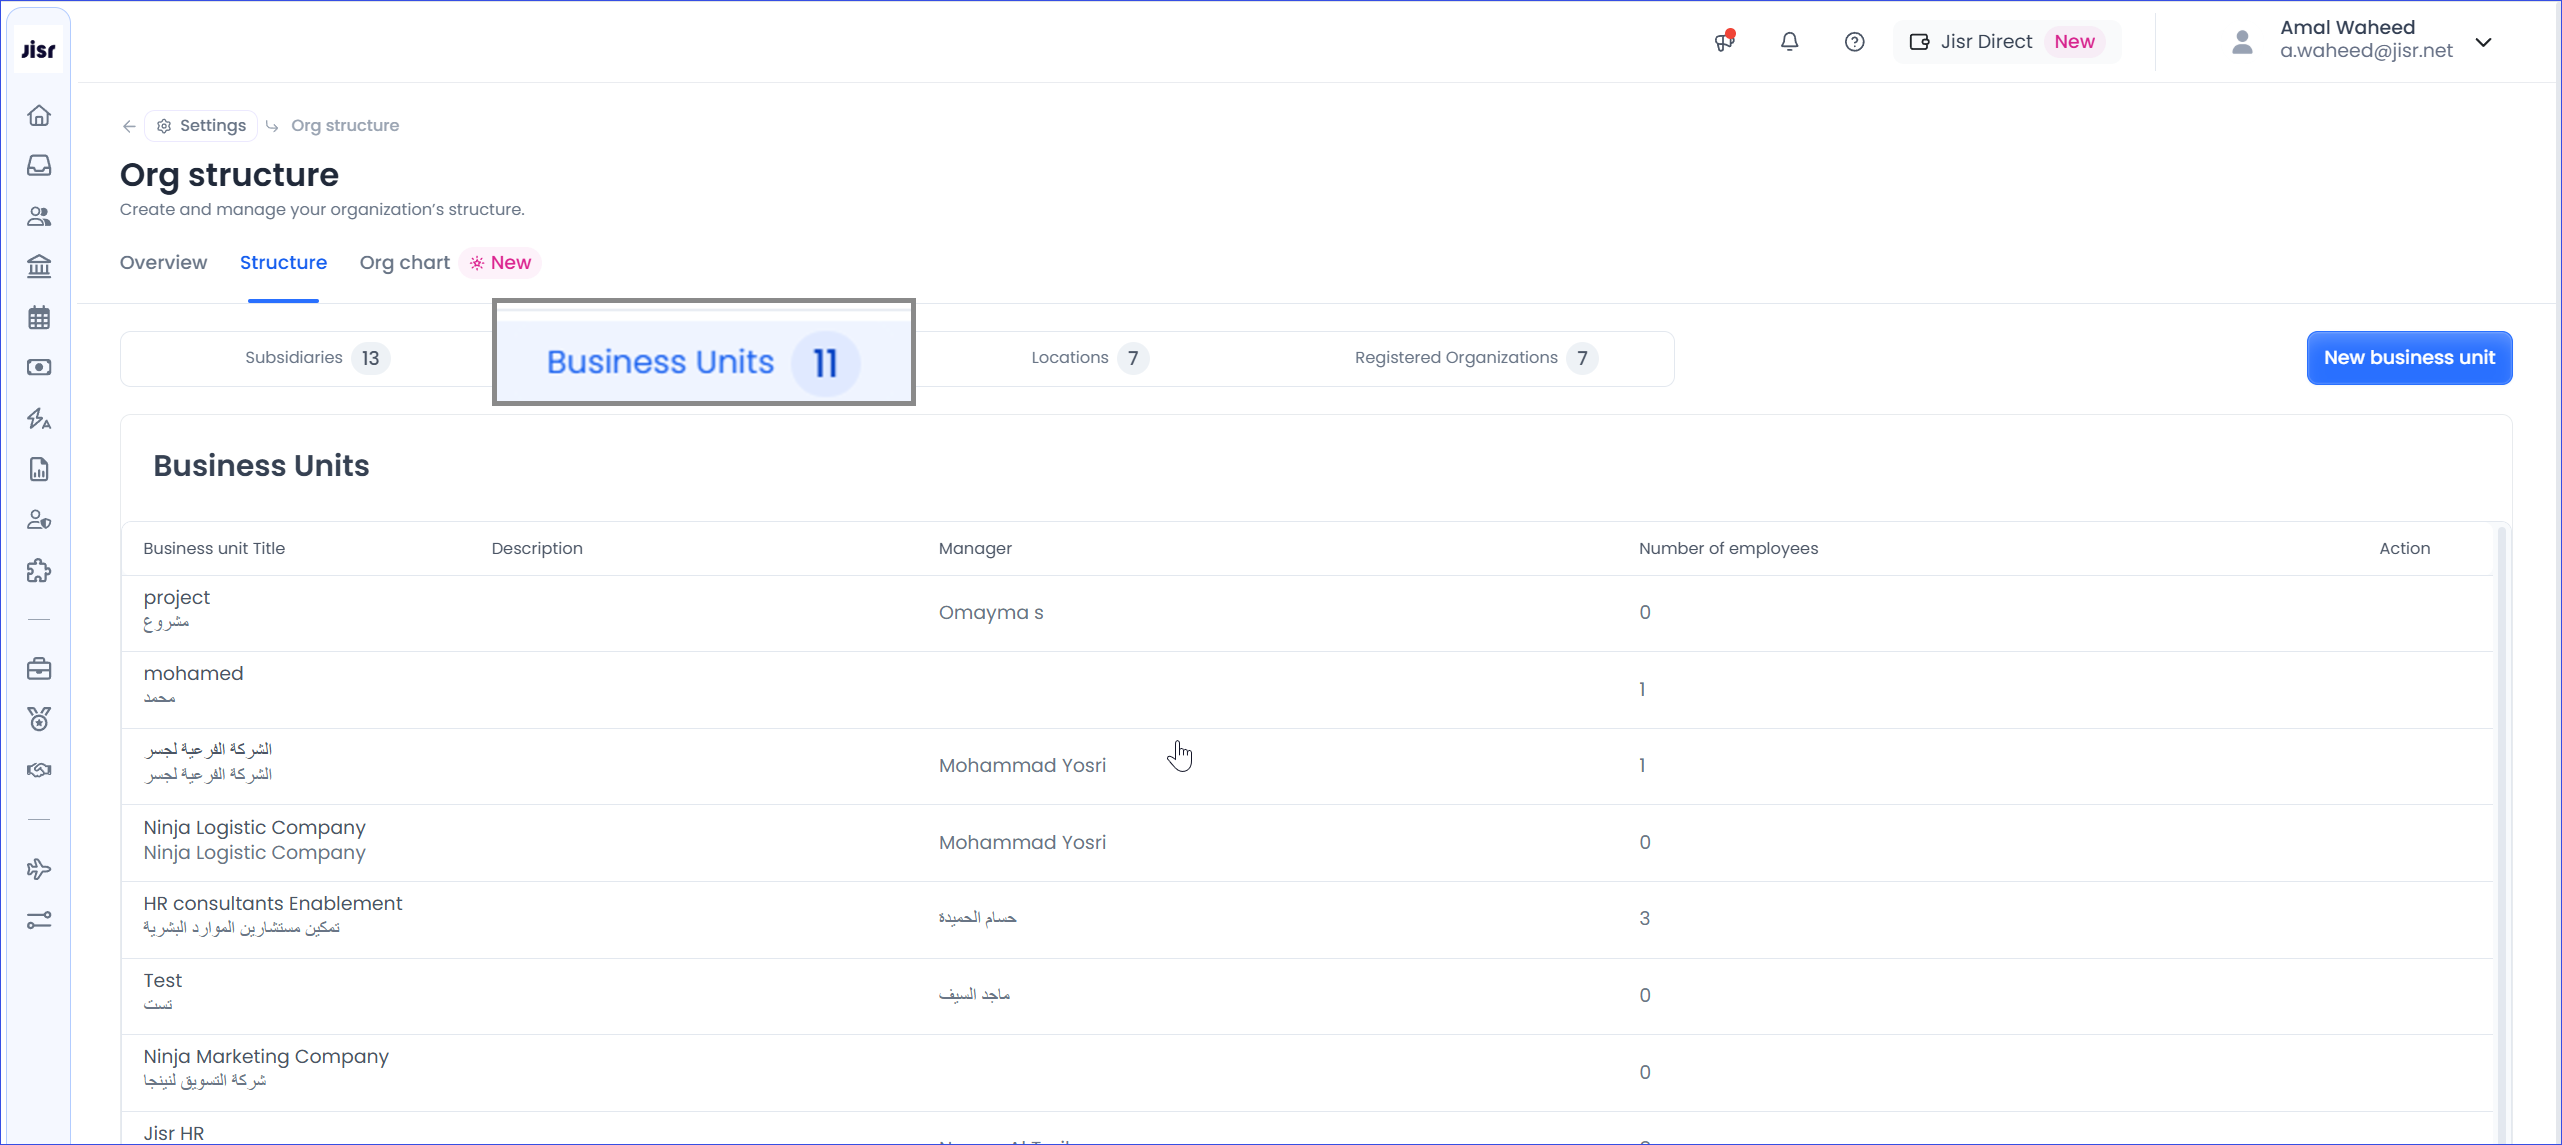The image size is (2562, 1145).
Task: Open the Inbox tray icon in sidebar
Action: (x=39, y=165)
